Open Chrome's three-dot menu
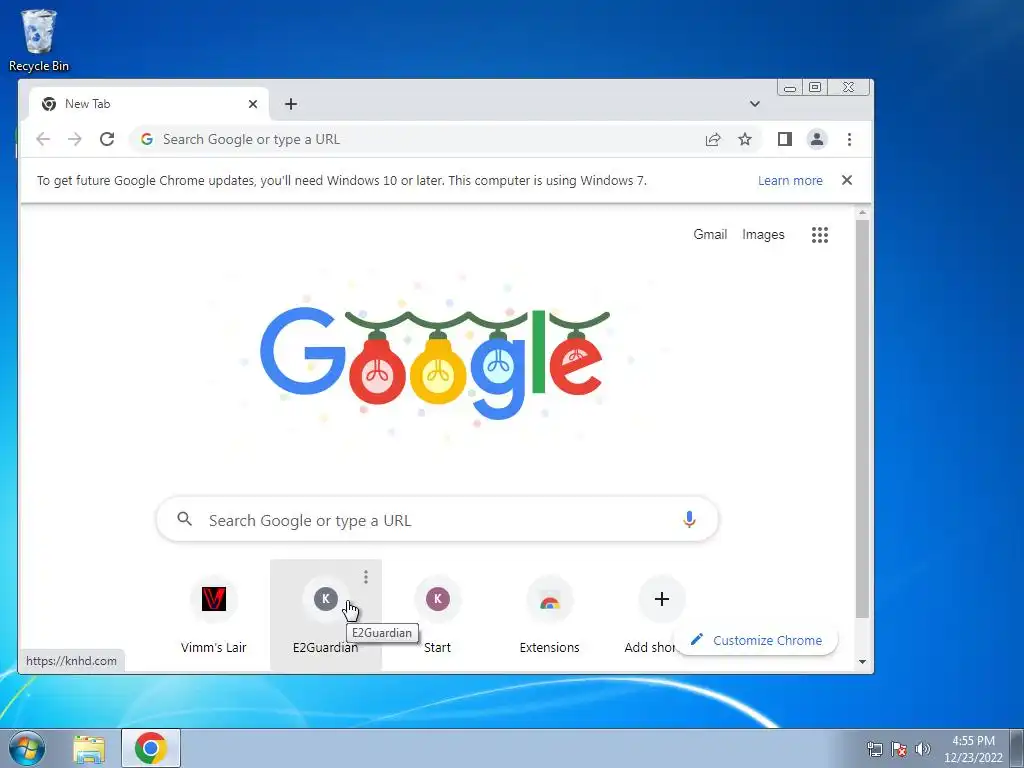Image resolution: width=1024 pixels, height=768 pixels. [x=849, y=139]
